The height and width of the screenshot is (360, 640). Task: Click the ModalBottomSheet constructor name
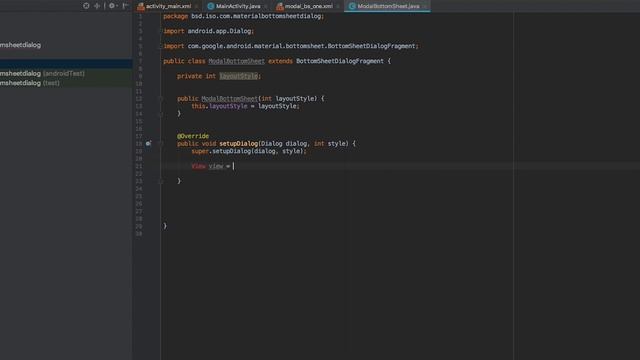pyautogui.click(x=229, y=99)
